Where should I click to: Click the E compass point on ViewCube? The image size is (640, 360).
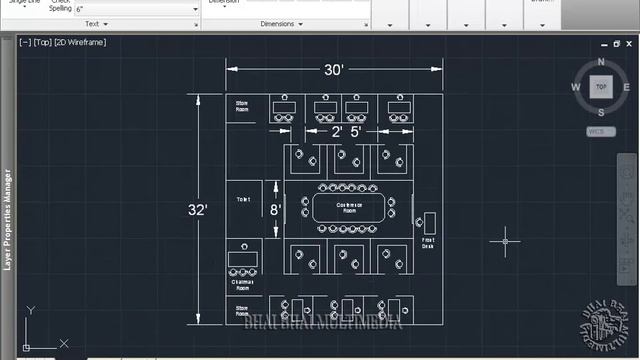point(627,87)
